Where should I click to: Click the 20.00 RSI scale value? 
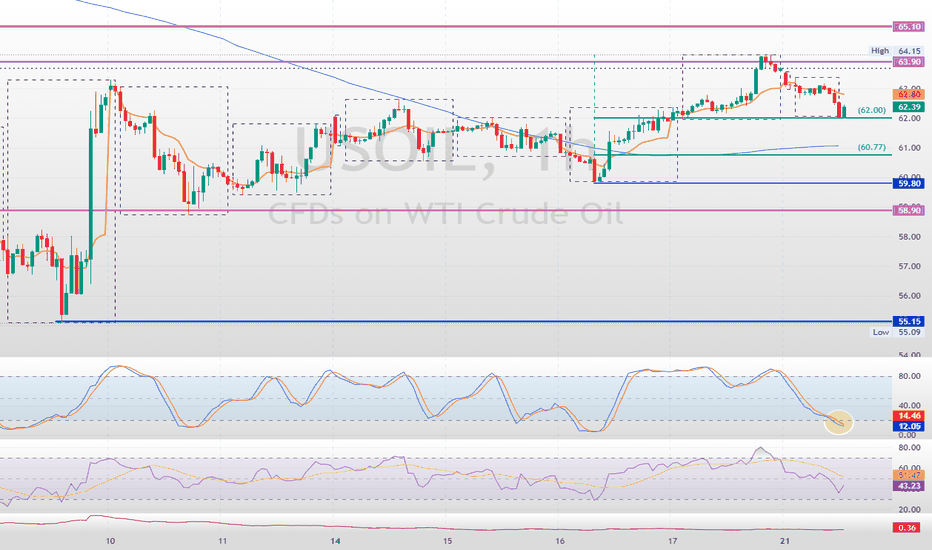(909, 510)
